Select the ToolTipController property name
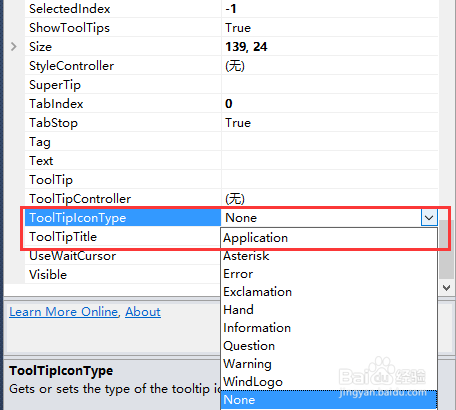 point(80,199)
